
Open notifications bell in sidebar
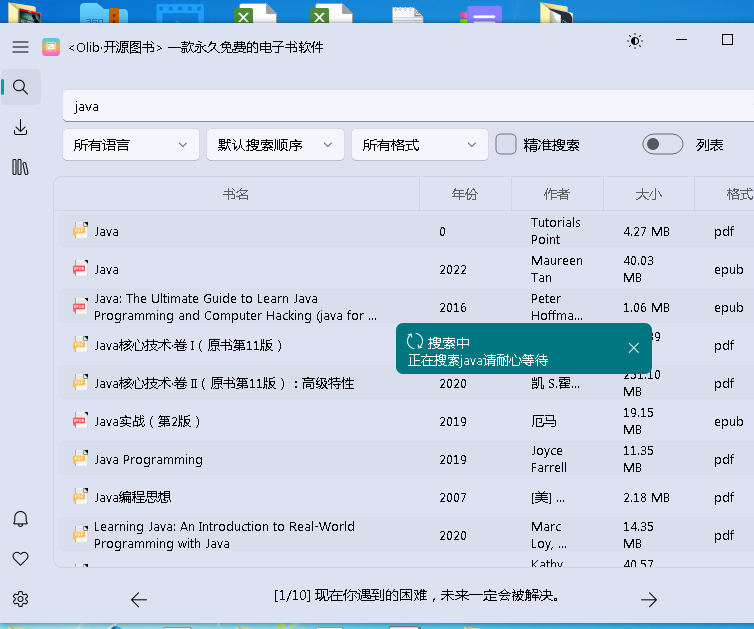pyautogui.click(x=20, y=519)
